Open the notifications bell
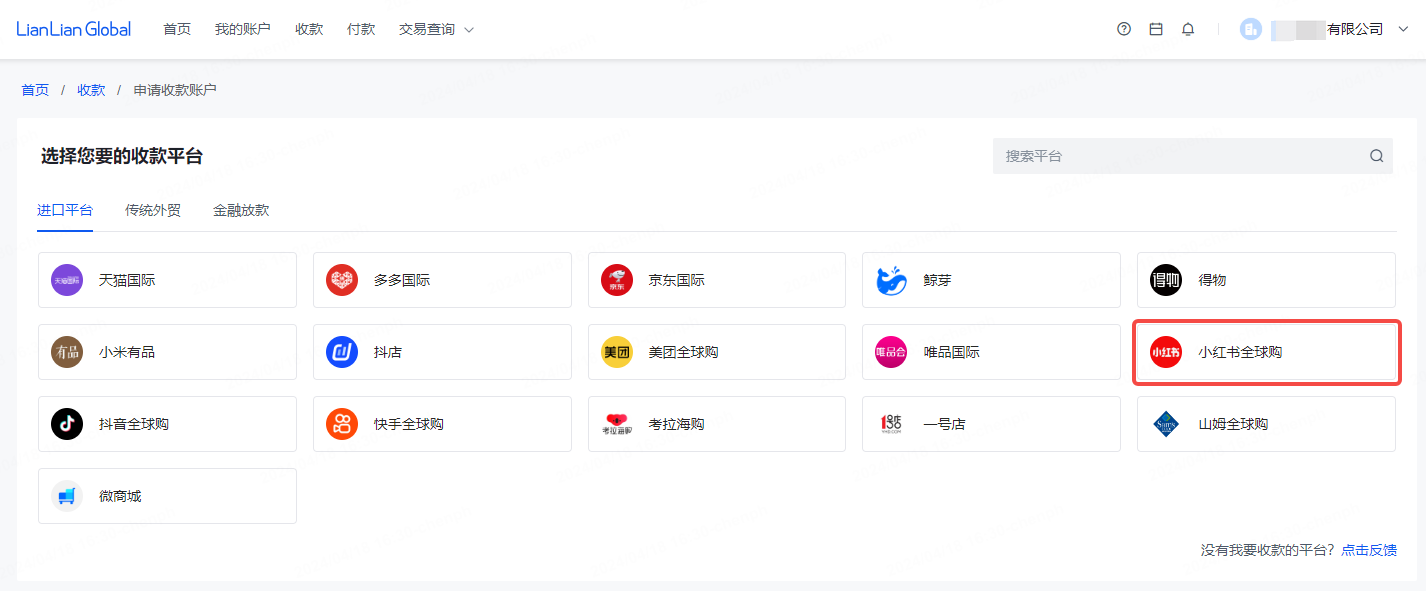This screenshot has width=1426, height=591. (x=1188, y=29)
